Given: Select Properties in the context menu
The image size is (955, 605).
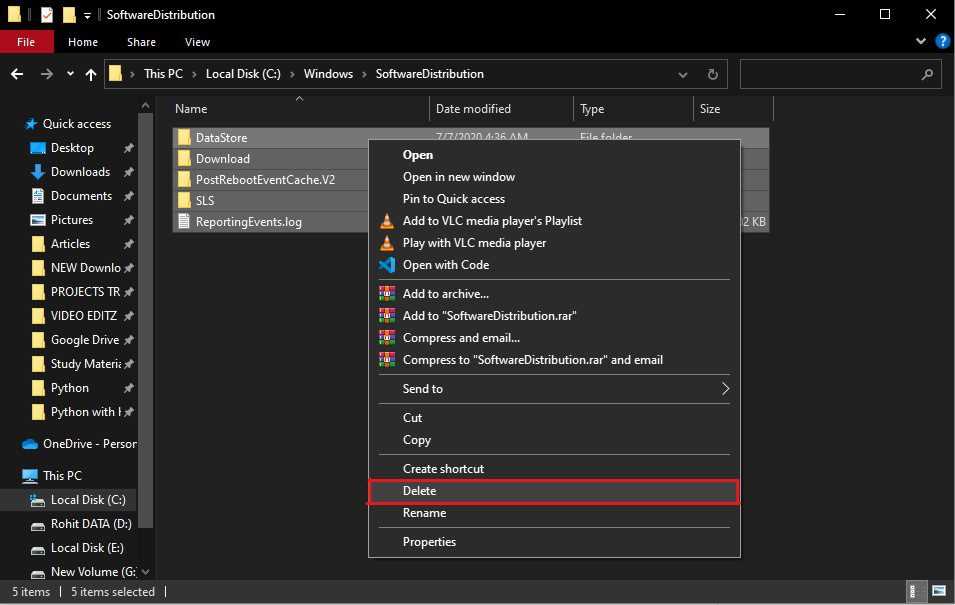Looking at the screenshot, I should [x=429, y=542].
